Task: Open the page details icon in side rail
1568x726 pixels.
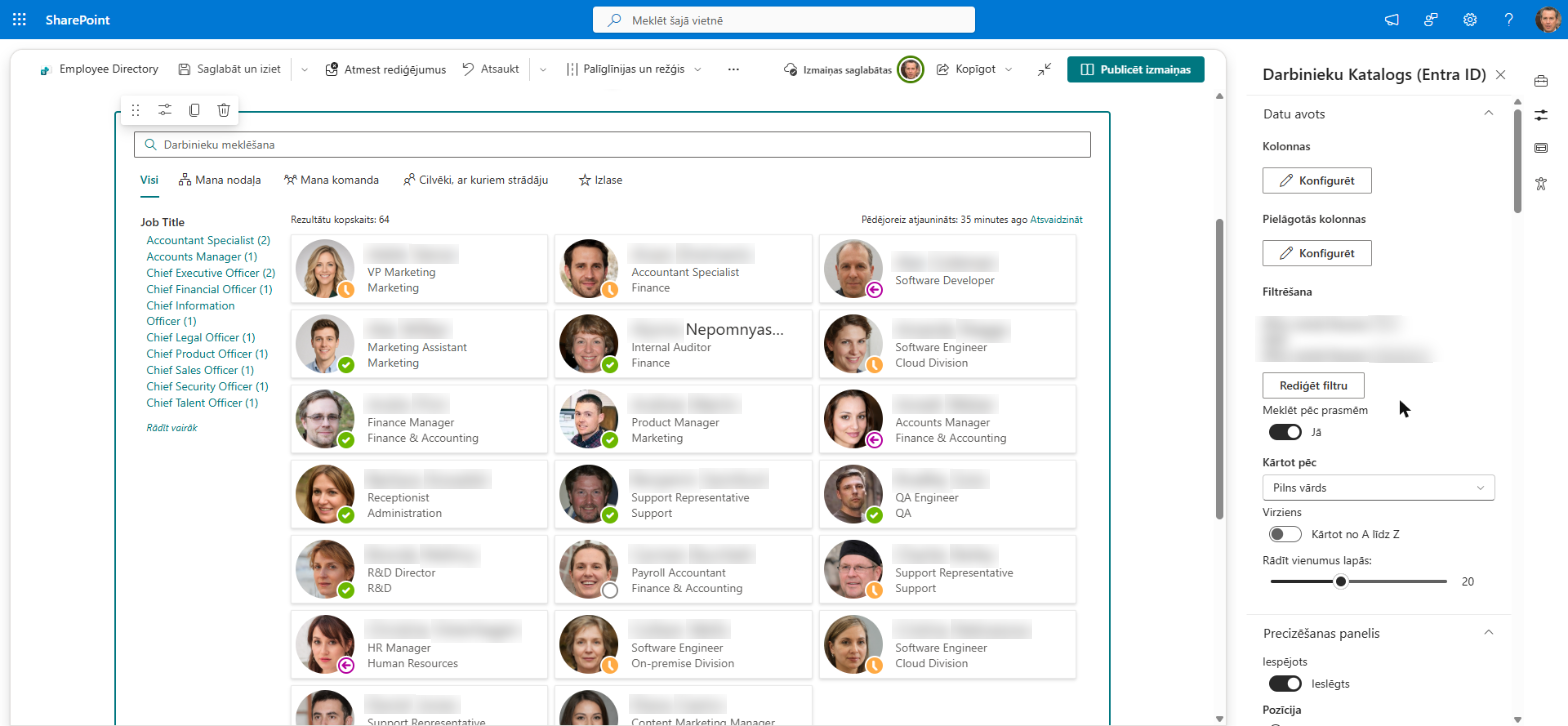Action: 1541,149
